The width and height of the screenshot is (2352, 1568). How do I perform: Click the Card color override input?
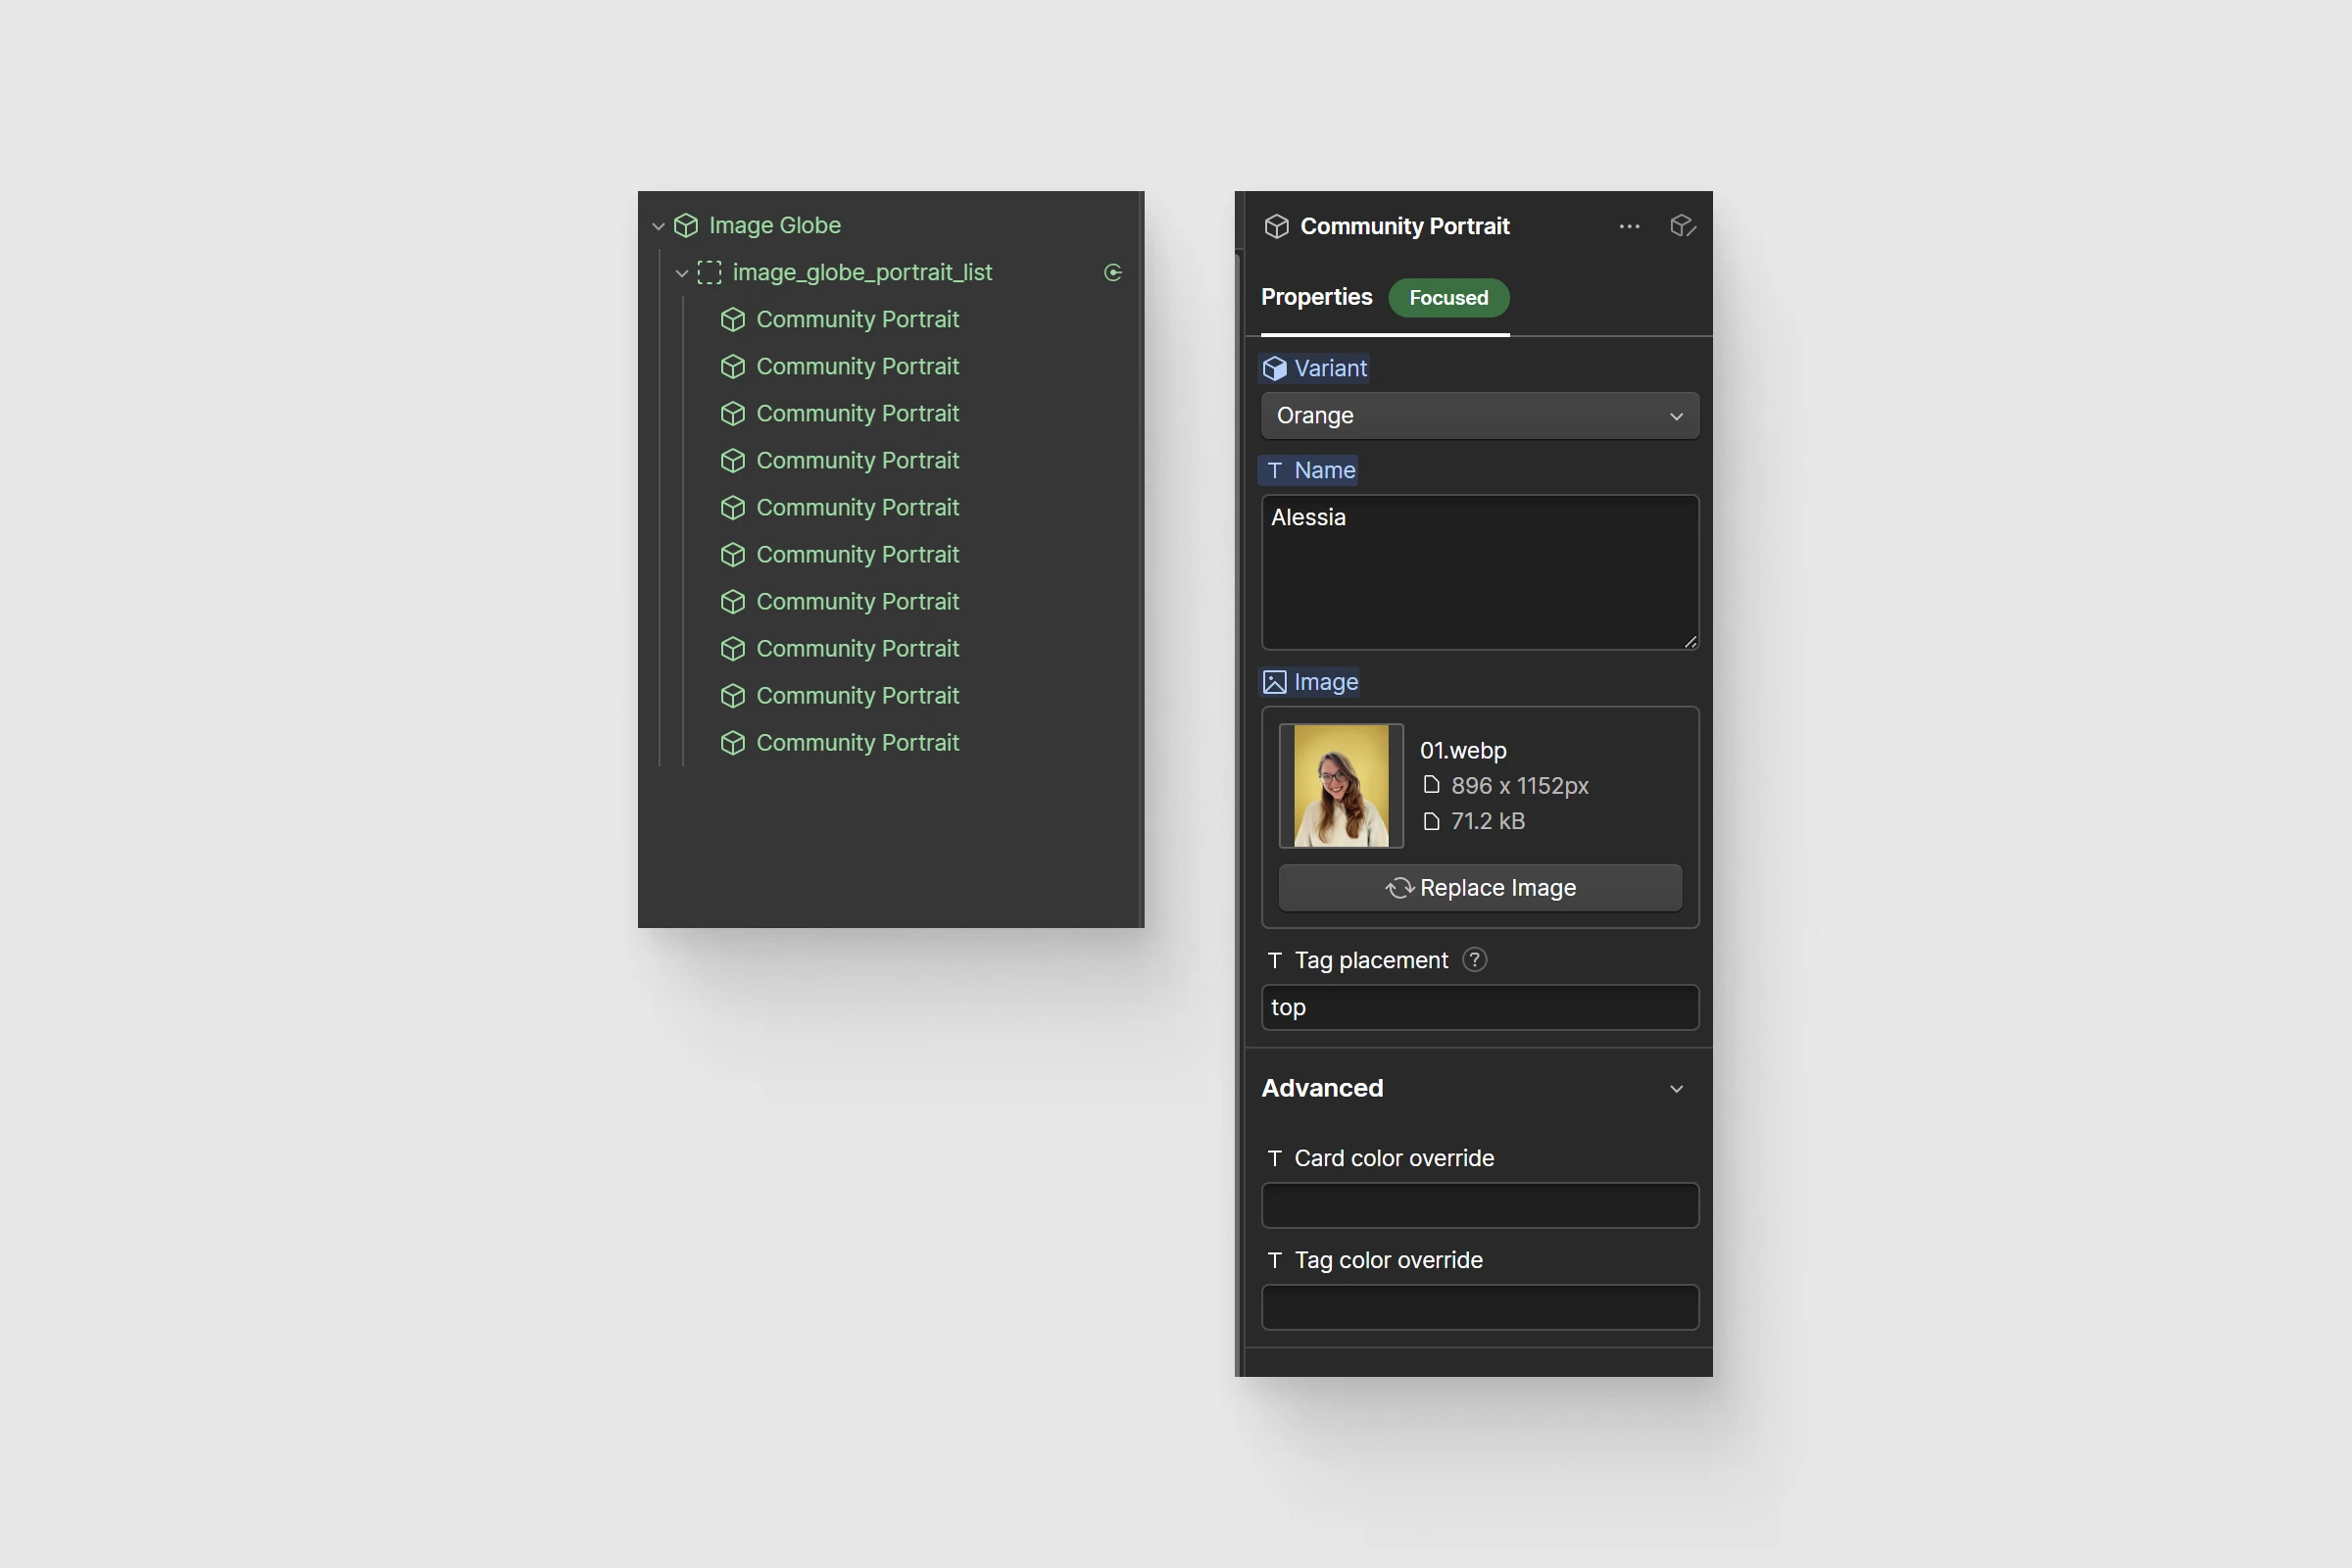click(1479, 1205)
